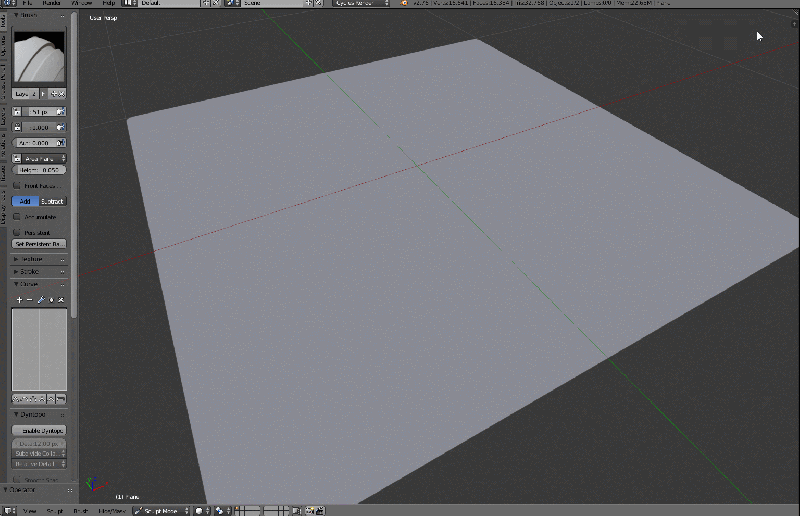
Task: Enable the Persistent checkbox
Action: coord(17,233)
